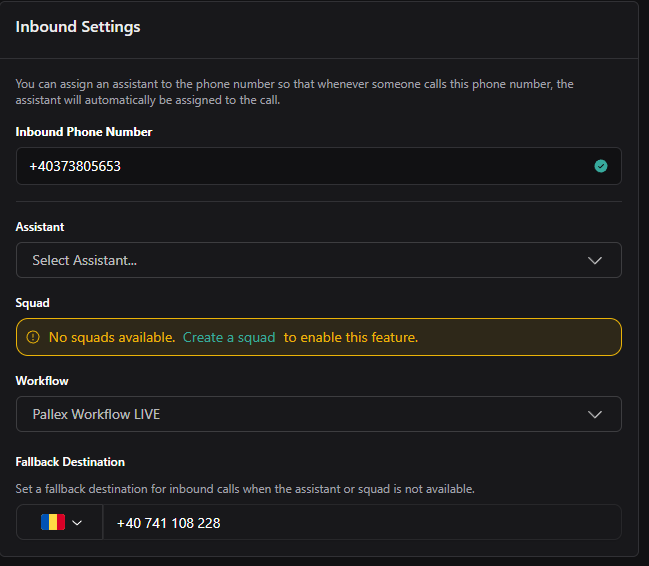Click the 'Workflow' field label
This screenshot has width=649, height=566.
[42, 381]
